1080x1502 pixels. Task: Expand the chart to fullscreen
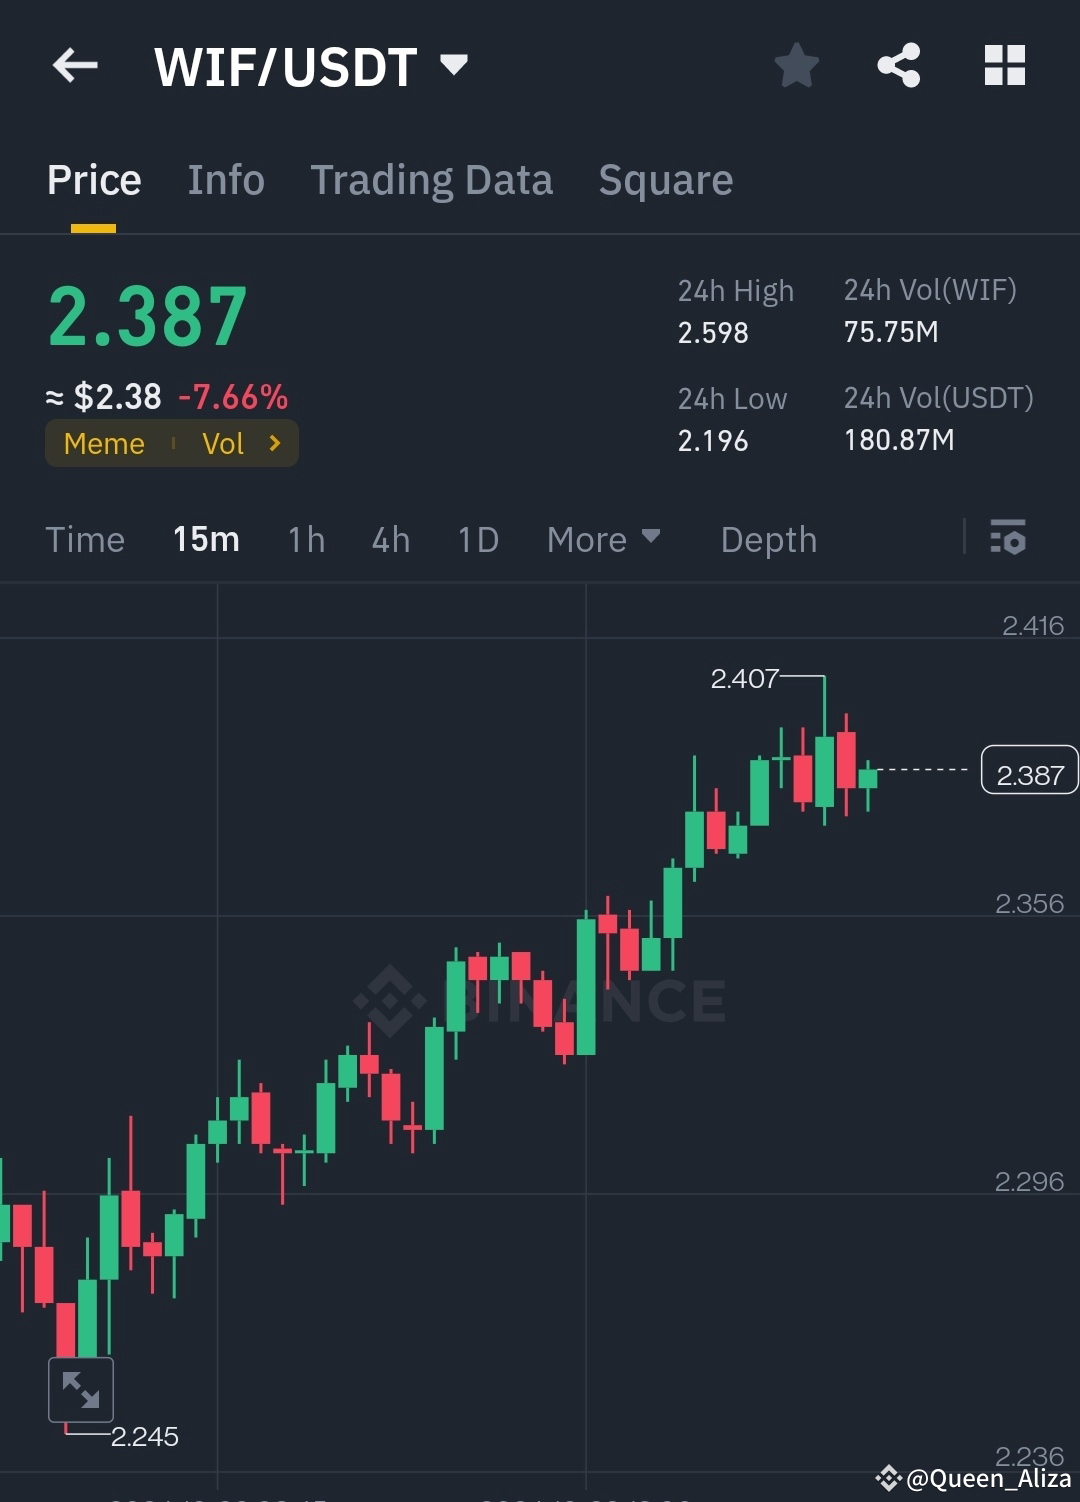(x=81, y=1389)
